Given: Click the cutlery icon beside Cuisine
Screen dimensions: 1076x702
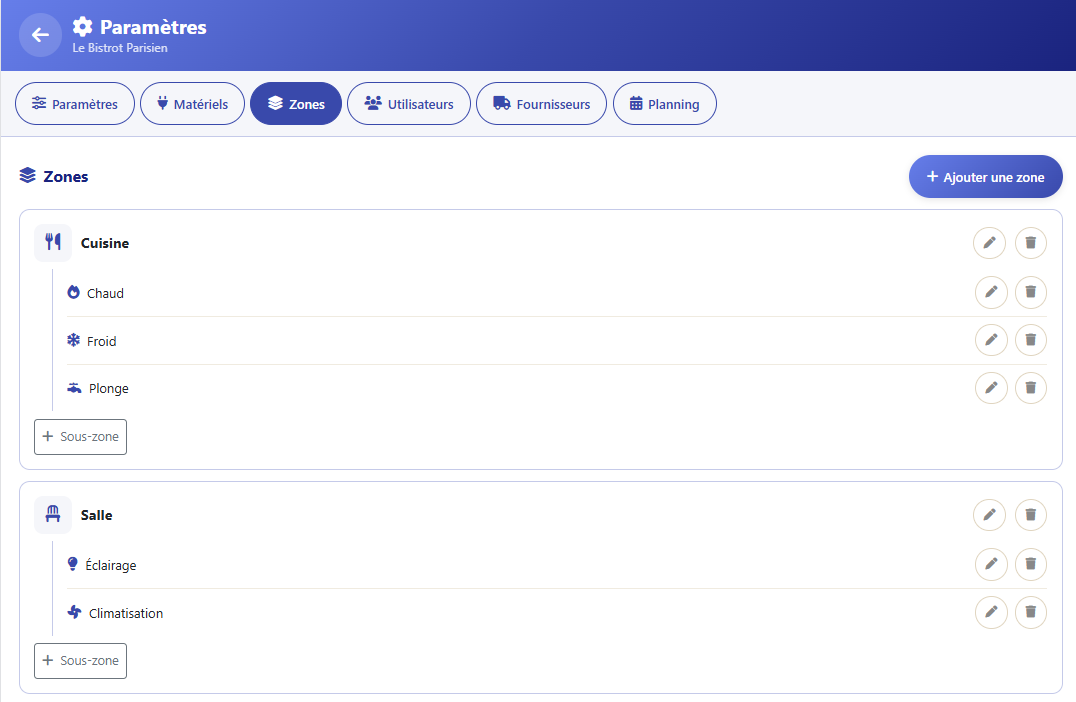Looking at the screenshot, I should (52, 242).
